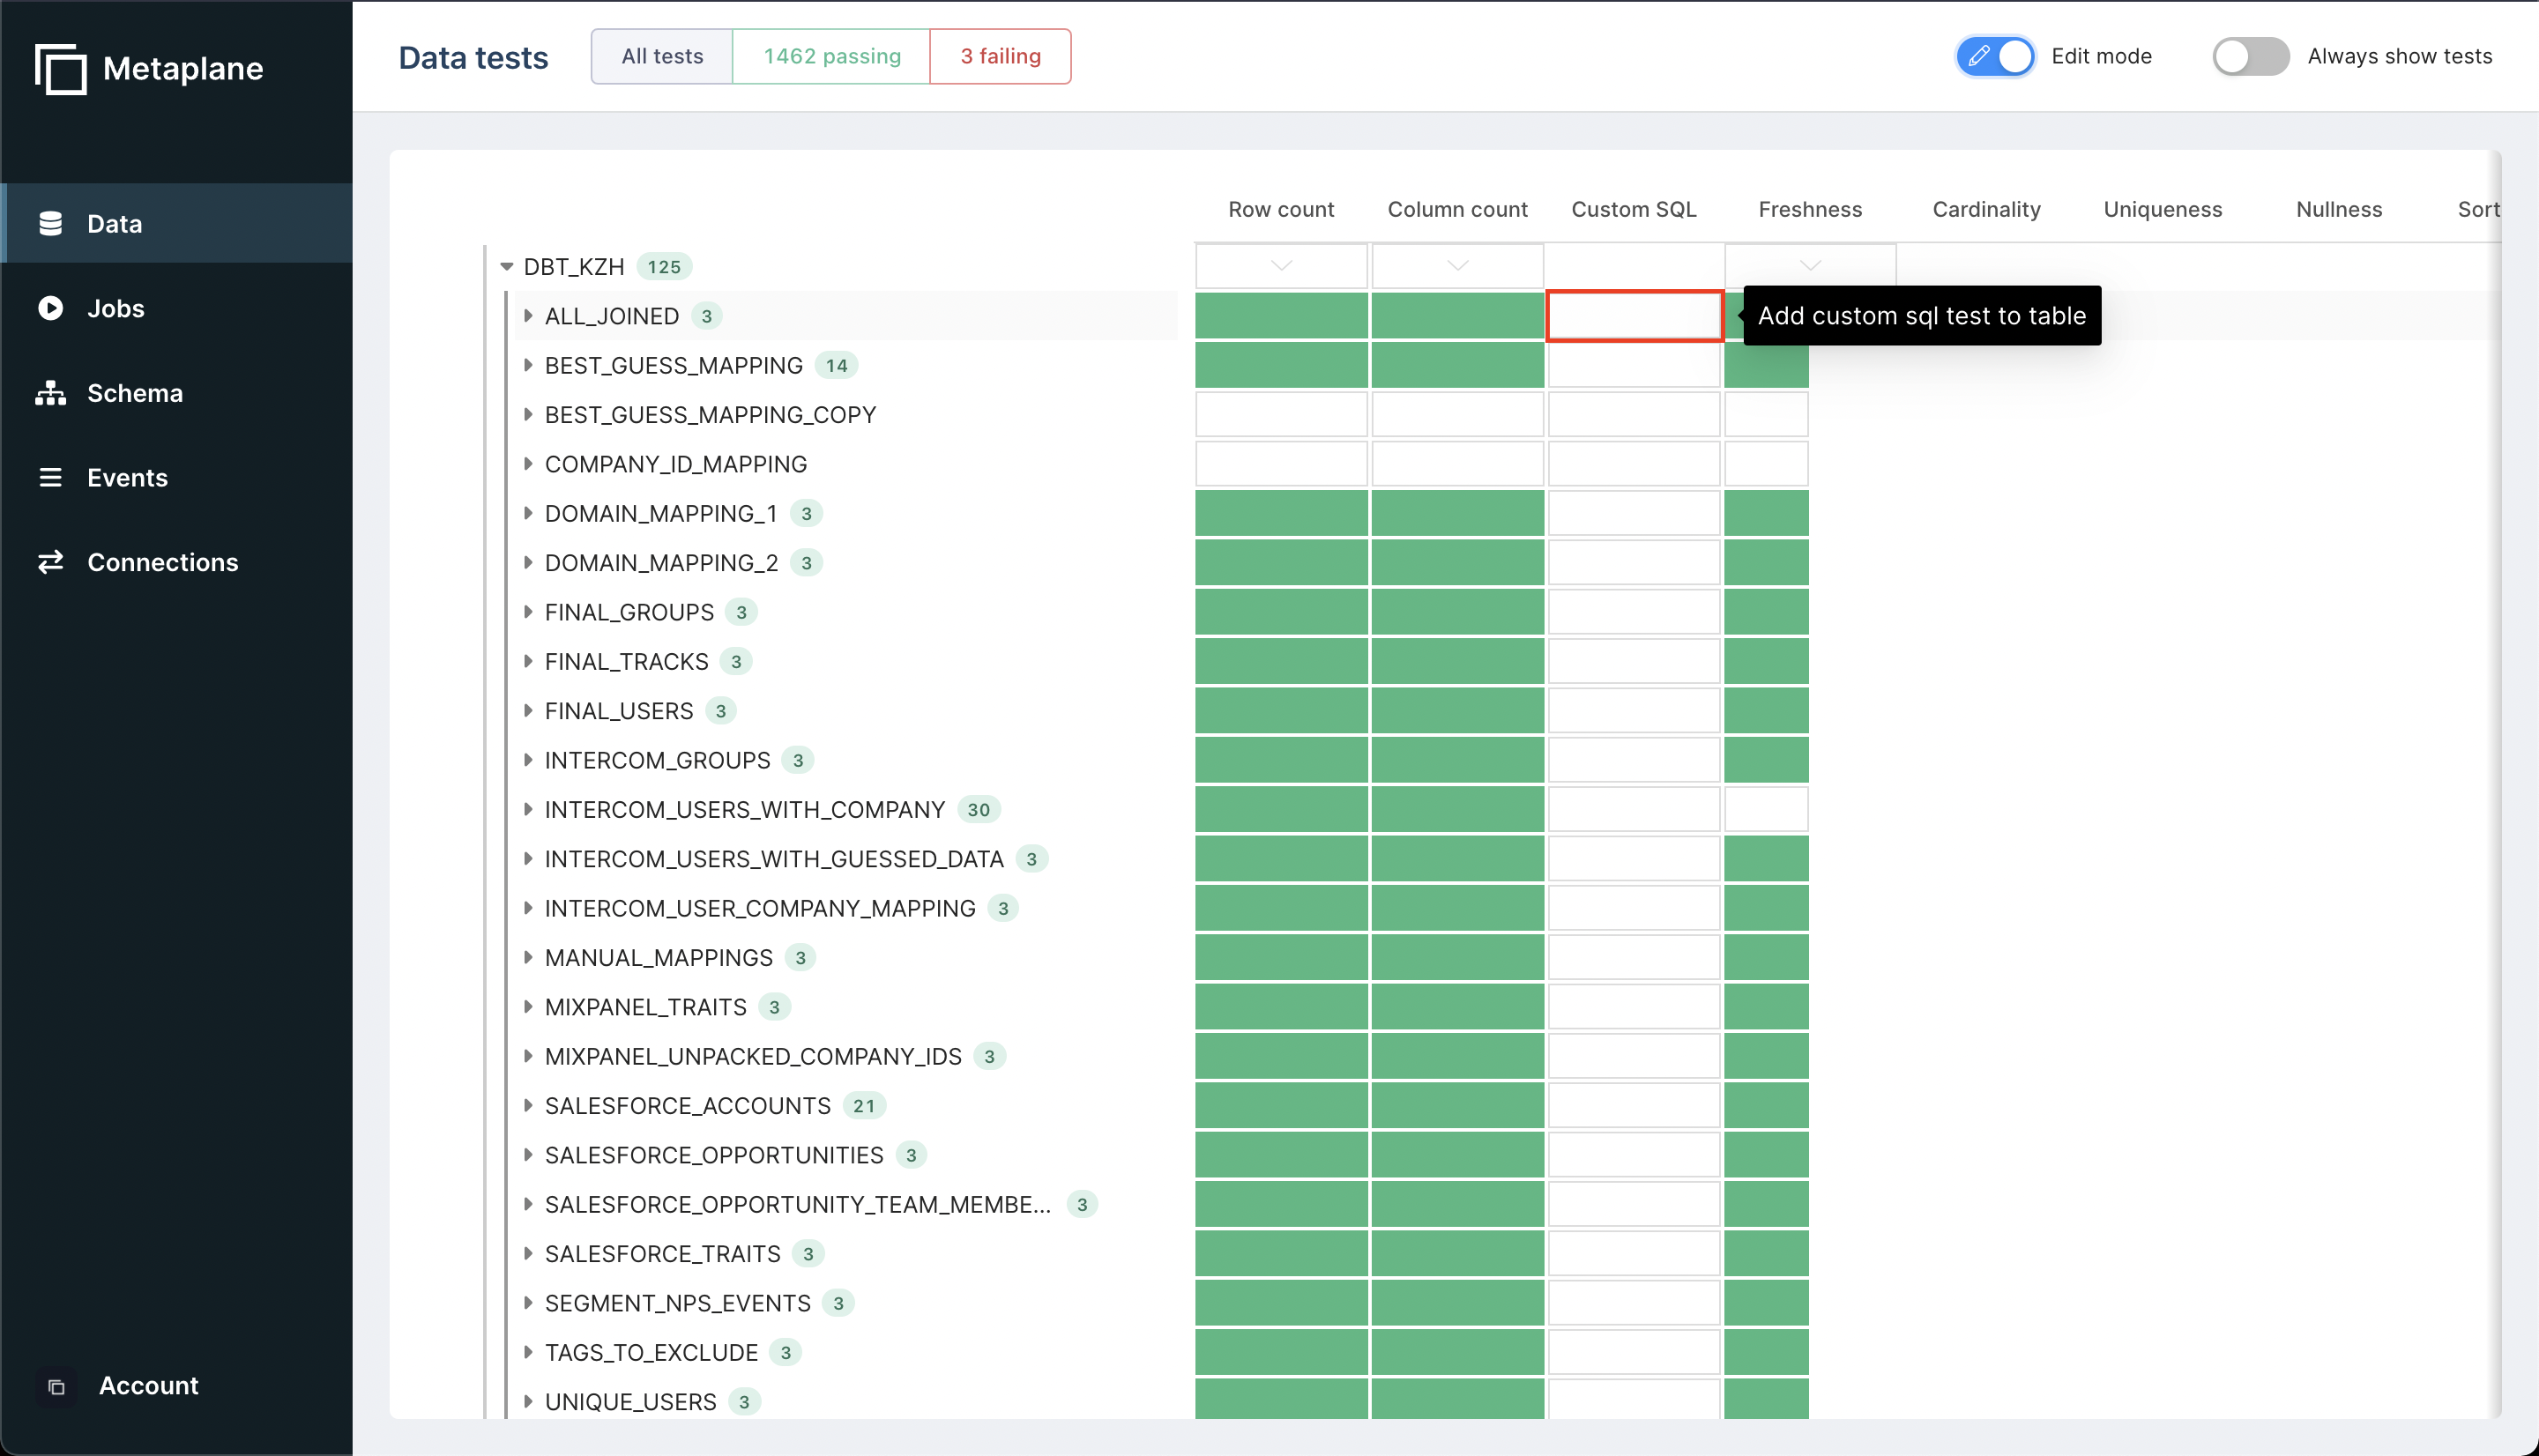Expand the FINAL_GROUPS row

(x=528, y=612)
